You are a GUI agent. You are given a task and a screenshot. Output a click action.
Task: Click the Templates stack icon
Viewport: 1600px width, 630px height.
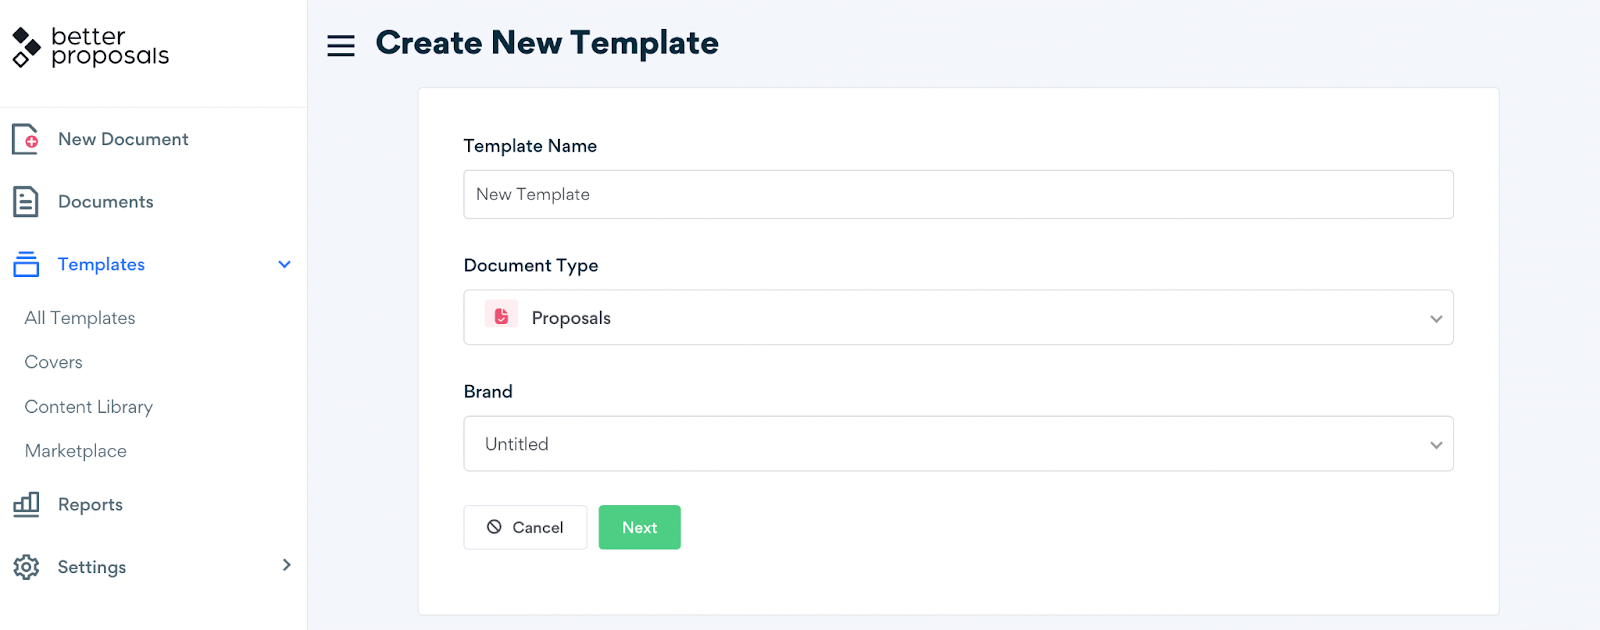pos(26,264)
